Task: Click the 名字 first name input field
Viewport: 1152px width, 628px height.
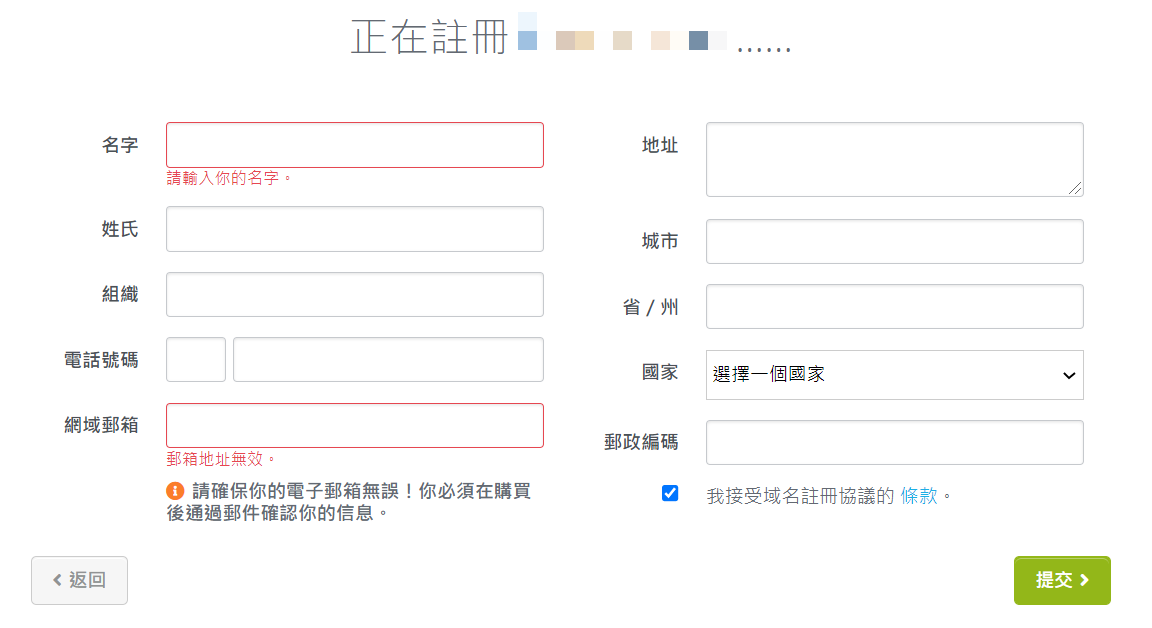Action: (355, 145)
